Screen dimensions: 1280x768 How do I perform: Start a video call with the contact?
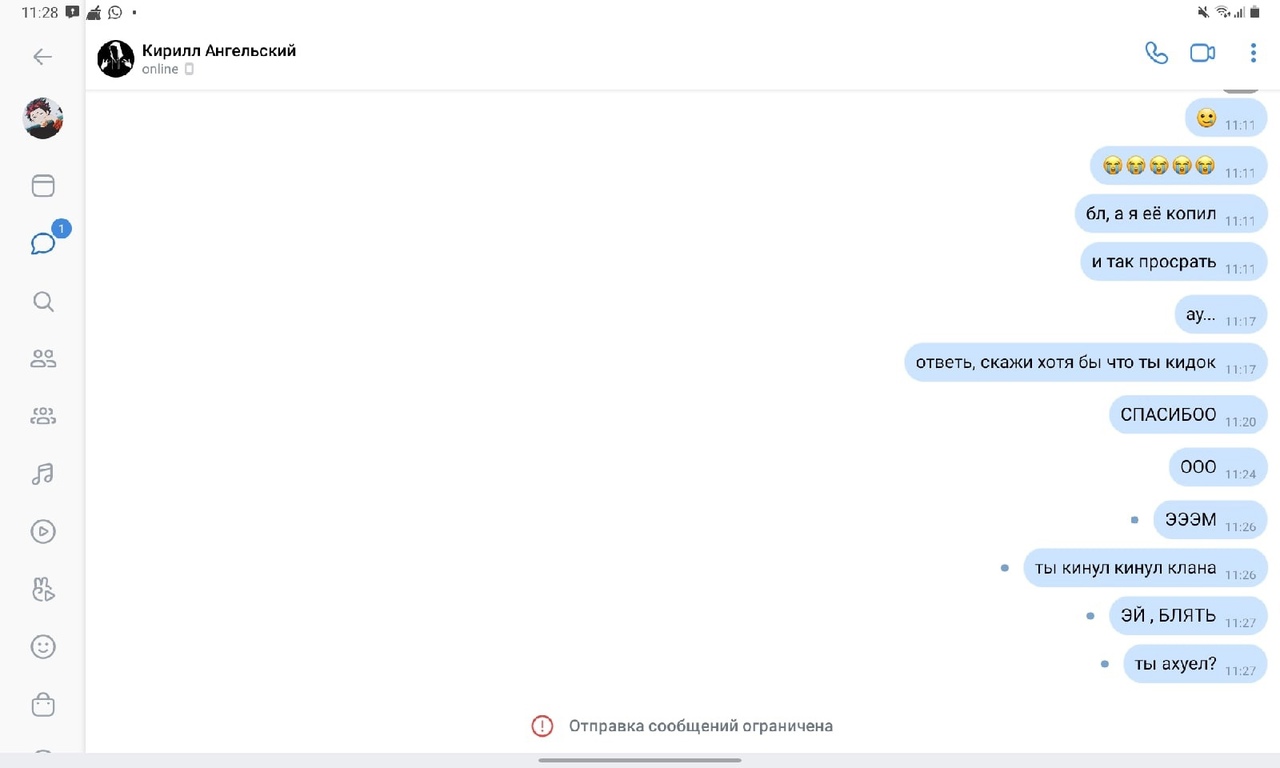1202,54
